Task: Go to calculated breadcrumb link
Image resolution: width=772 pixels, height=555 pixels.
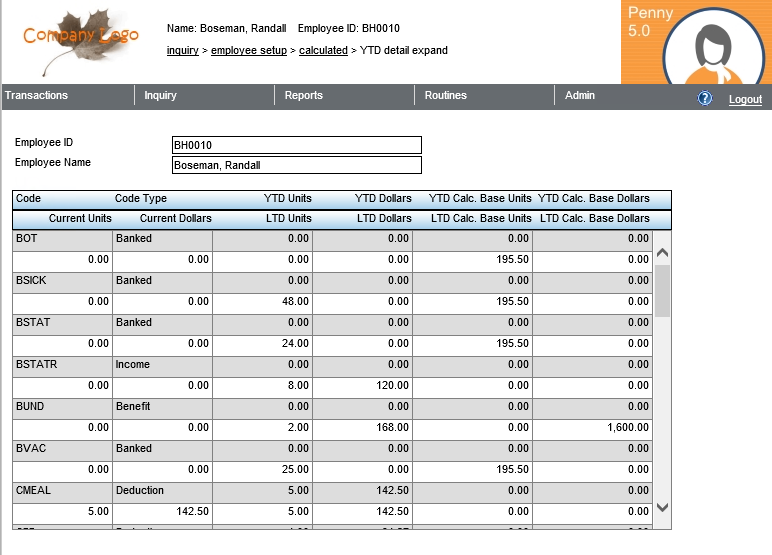Action: [x=323, y=50]
